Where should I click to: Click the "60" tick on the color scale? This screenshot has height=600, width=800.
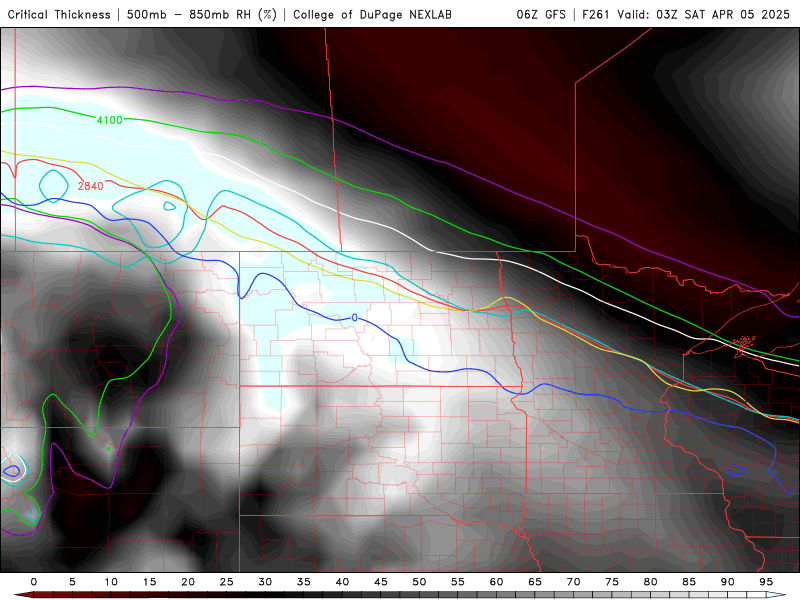pos(496,582)
